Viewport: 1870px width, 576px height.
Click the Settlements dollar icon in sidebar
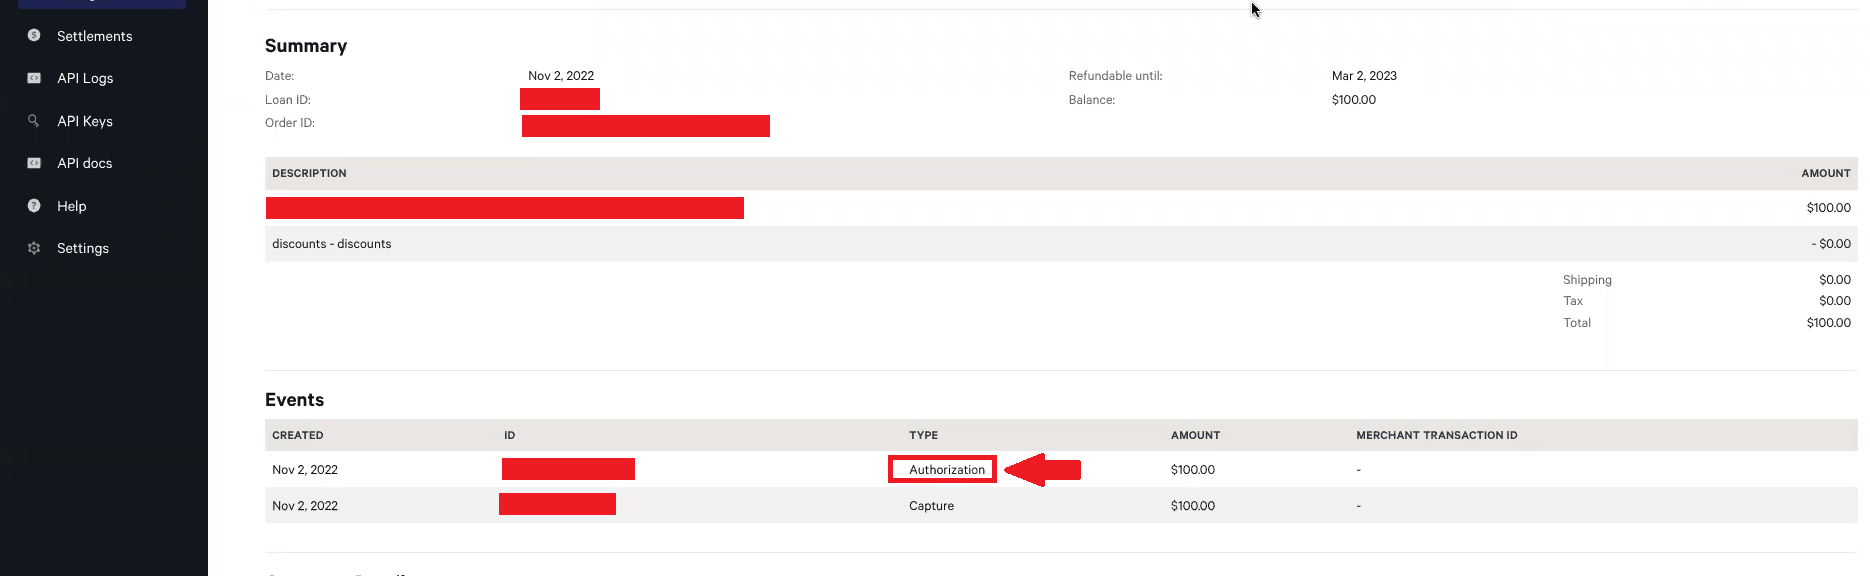click(x=34, y=35)
